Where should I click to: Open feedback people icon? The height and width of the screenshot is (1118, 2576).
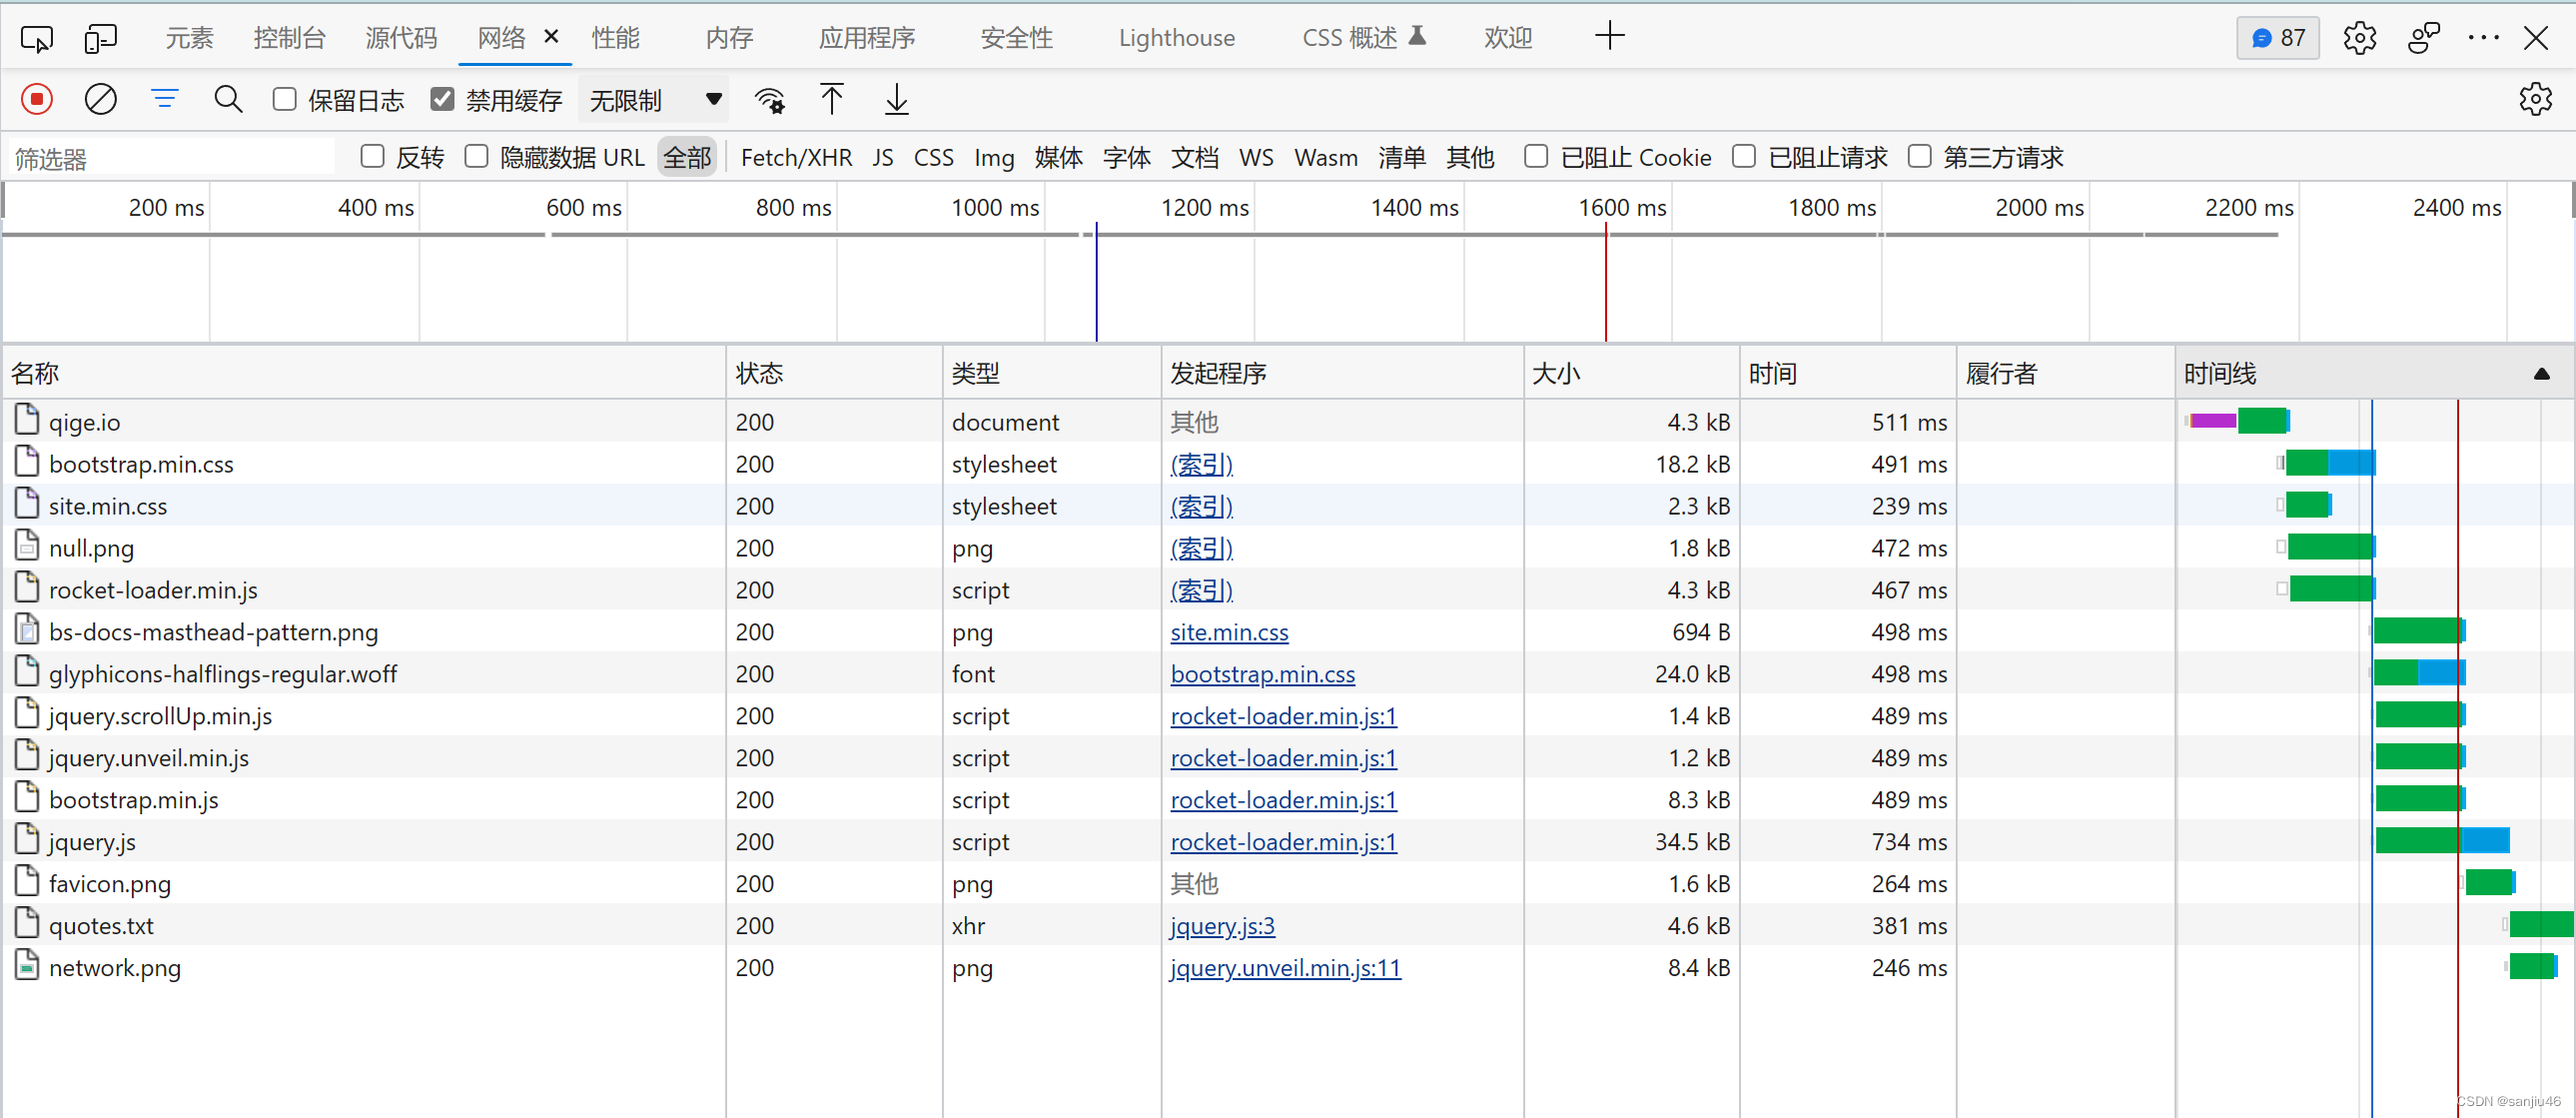(2423, 38)
